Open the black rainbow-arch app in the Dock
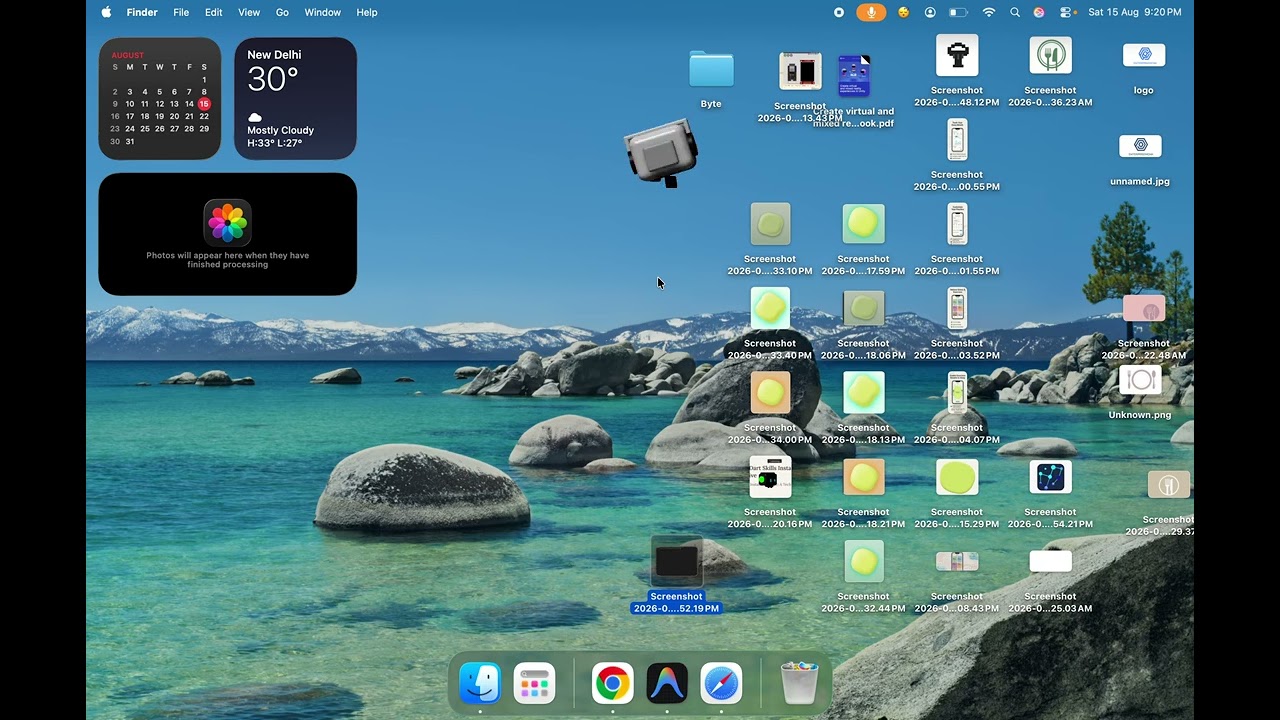This screenshot has height=720, width=1280. point(667,684)
